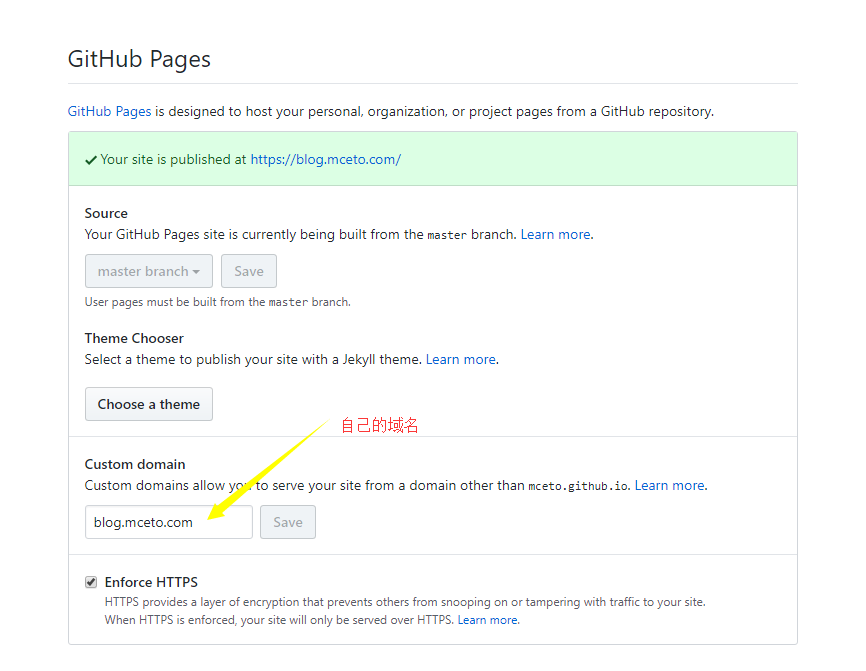Click the GitHub Pages page title
This screenshot has height=671, width=866.
pos(139,59)
